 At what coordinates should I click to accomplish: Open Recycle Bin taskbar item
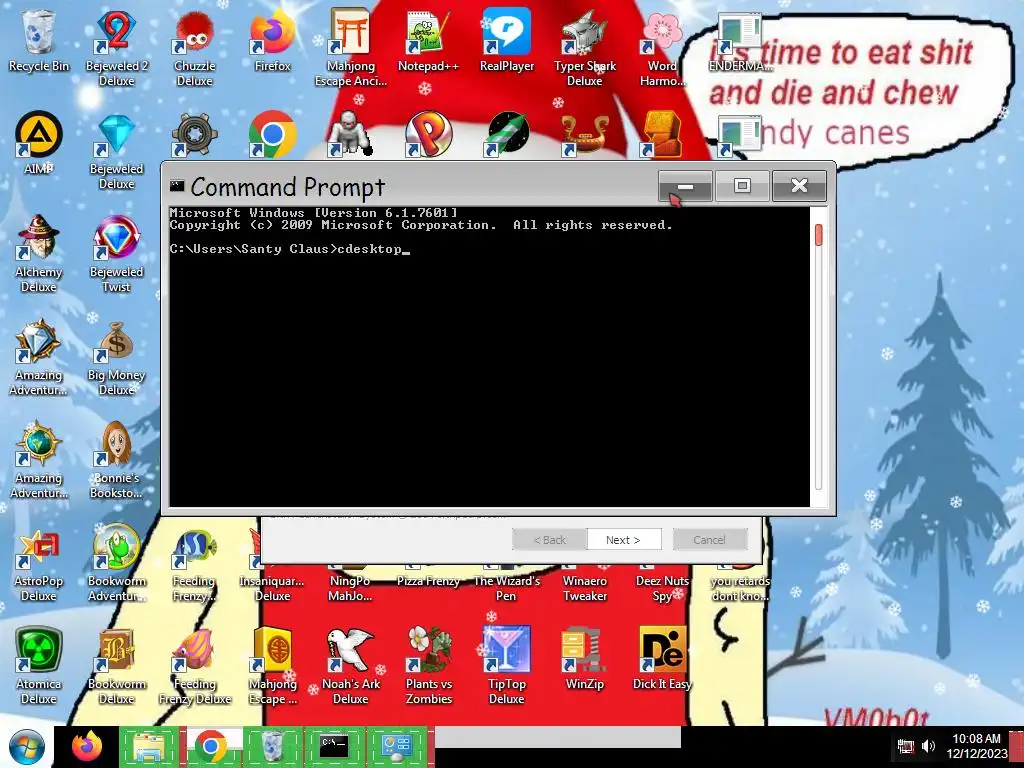[x=273, y=746]
